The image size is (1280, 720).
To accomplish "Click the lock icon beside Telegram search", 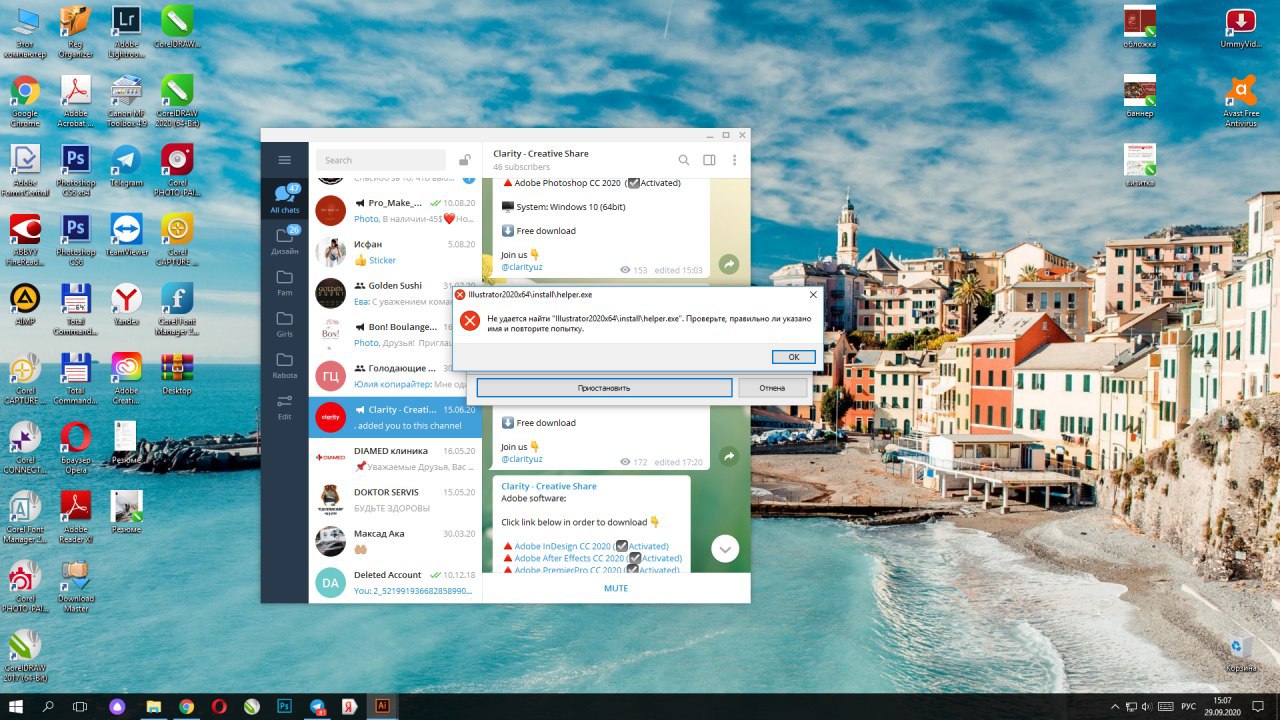I will click(465, 160).
